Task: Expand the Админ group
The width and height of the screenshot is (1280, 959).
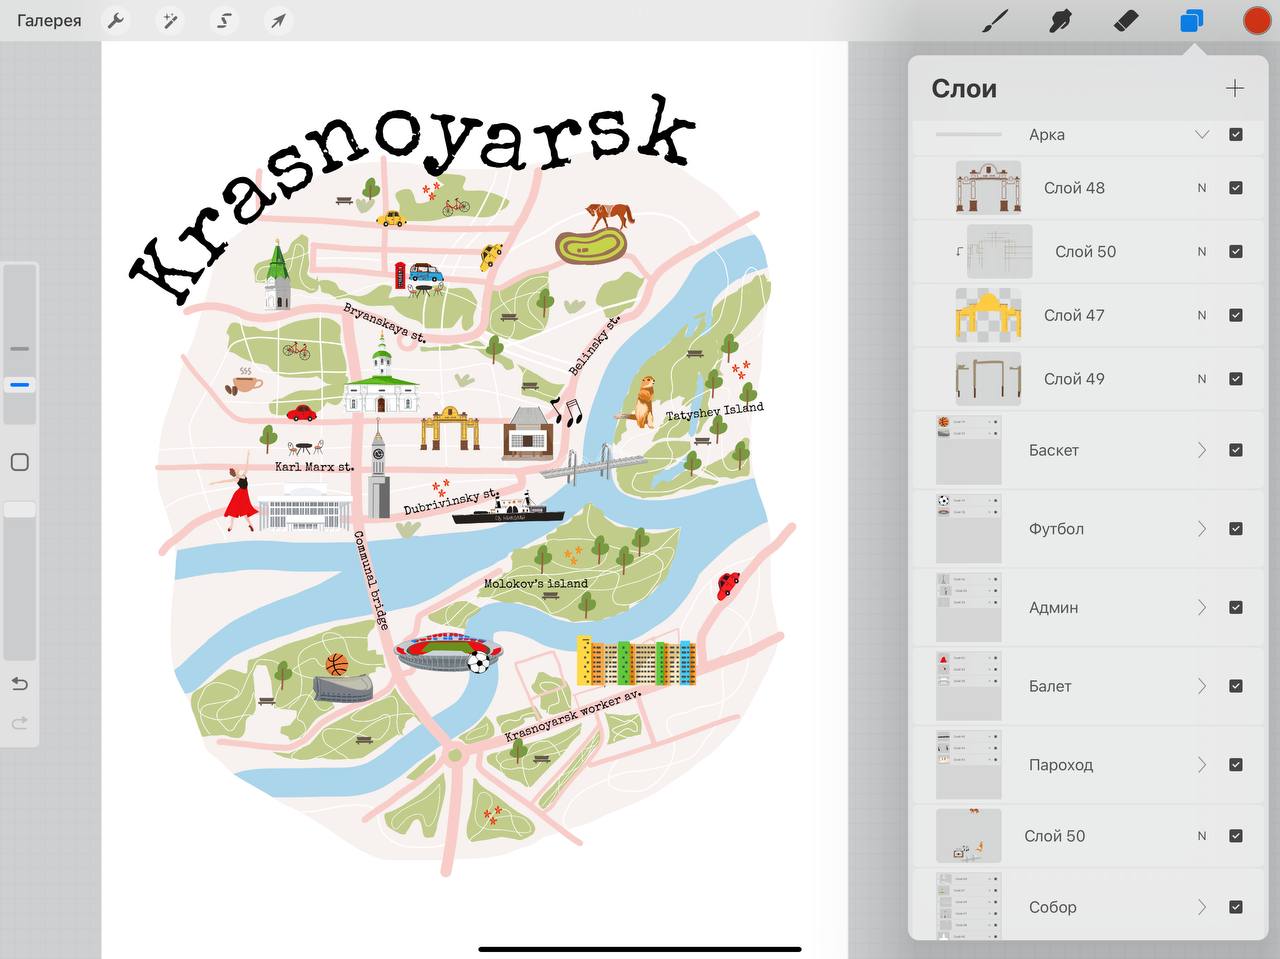Action: (x=1202, y=607)
